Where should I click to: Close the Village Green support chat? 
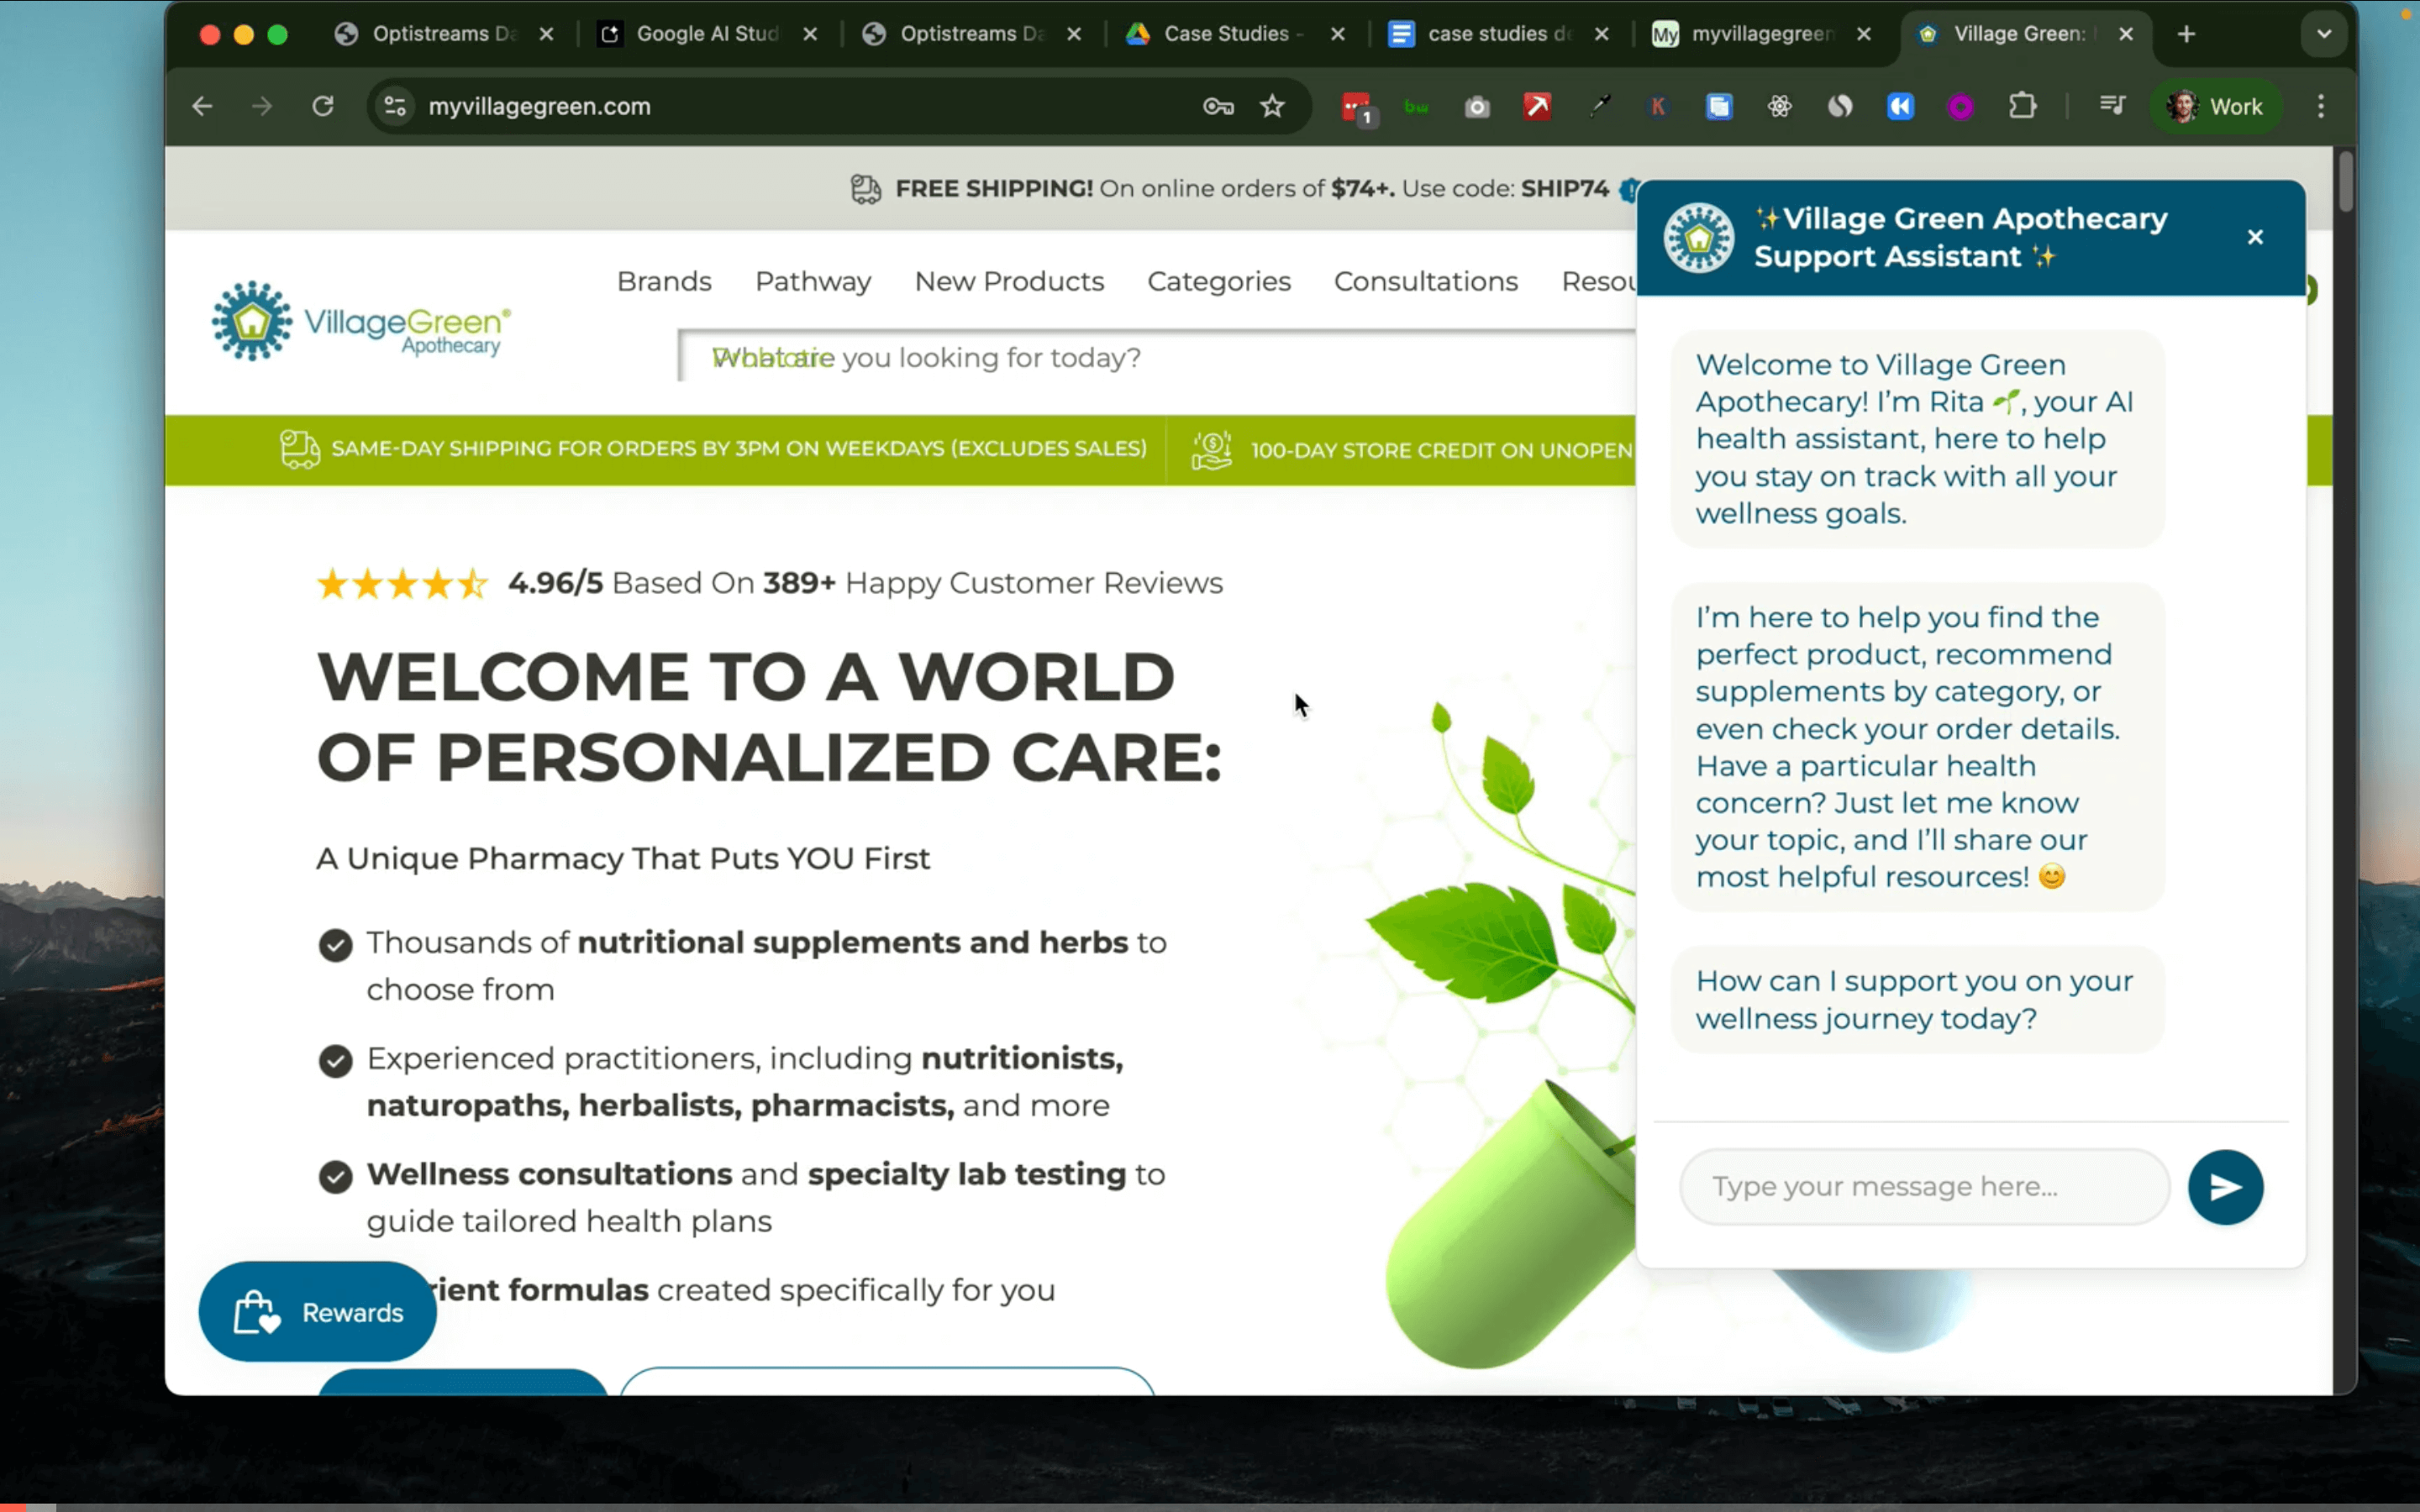point(2255,237)
